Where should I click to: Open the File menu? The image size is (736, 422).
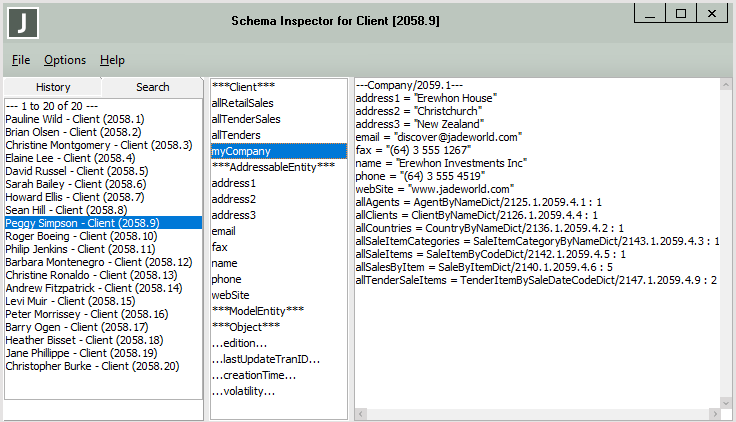21,60
